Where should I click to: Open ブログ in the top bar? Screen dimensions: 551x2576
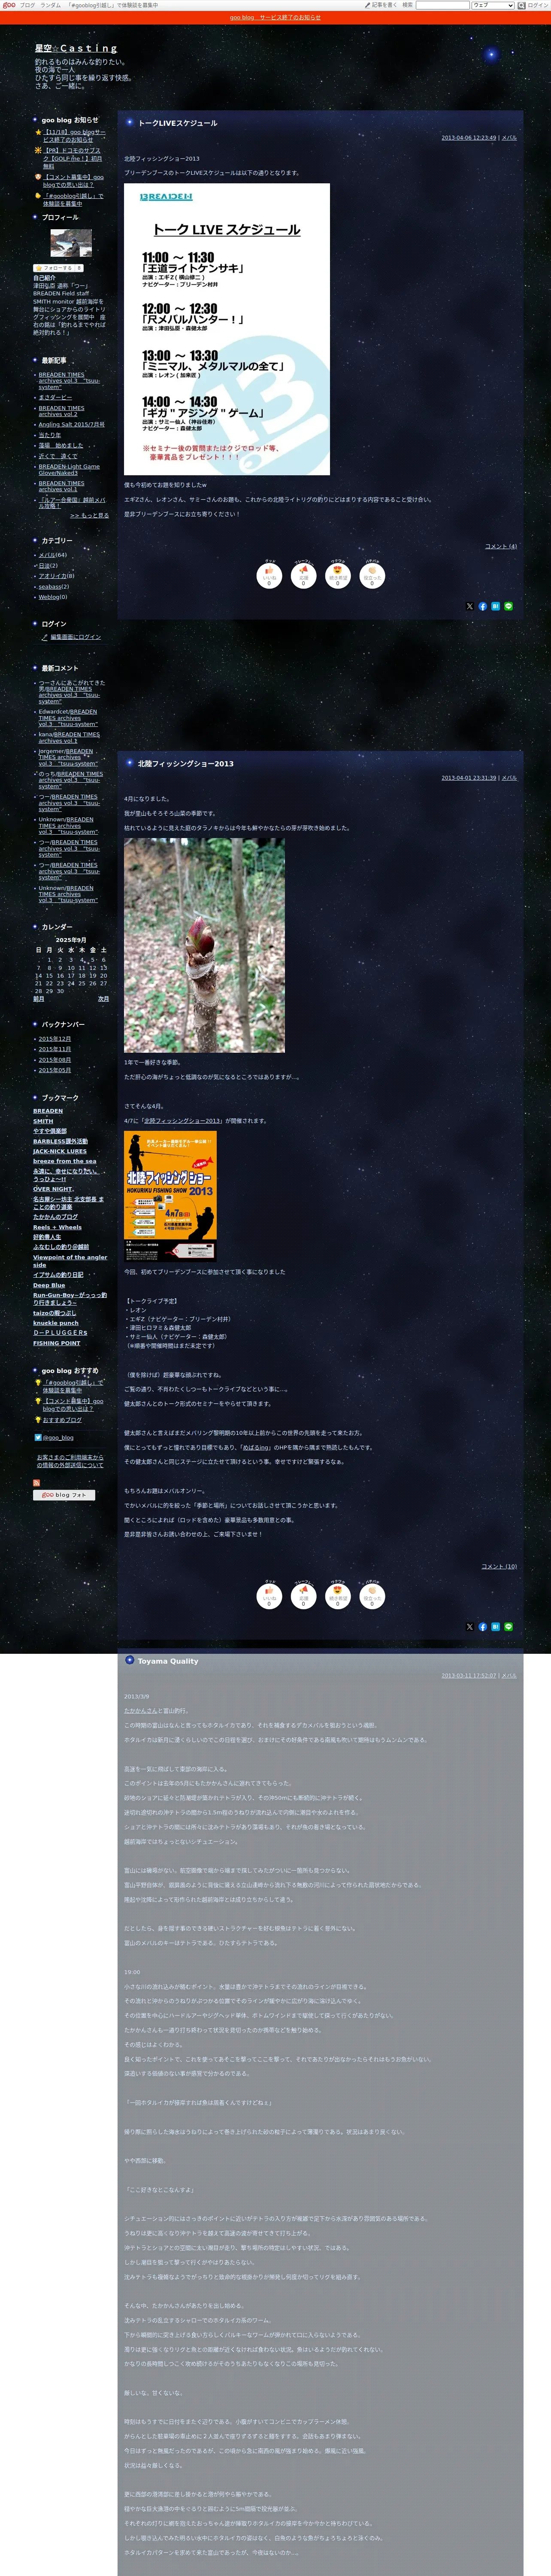point(27,5)
